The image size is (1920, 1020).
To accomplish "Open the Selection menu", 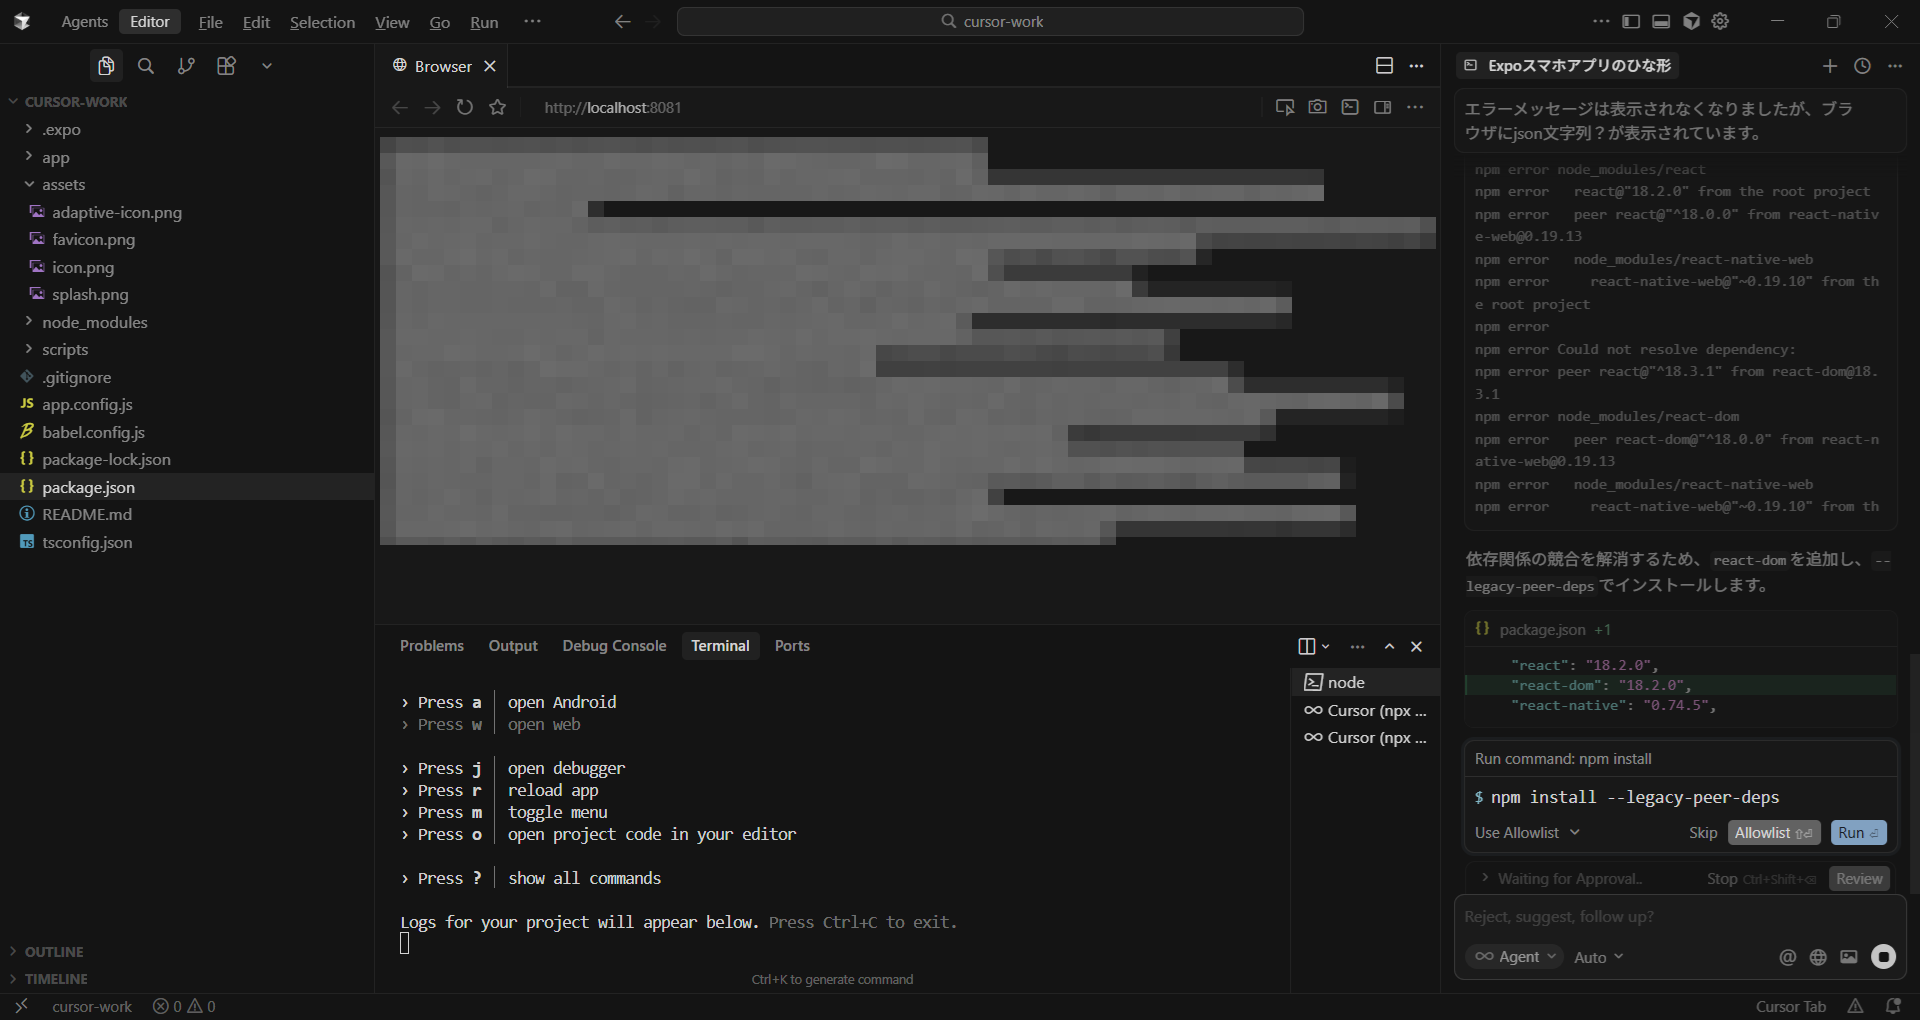I will [322, 22].
